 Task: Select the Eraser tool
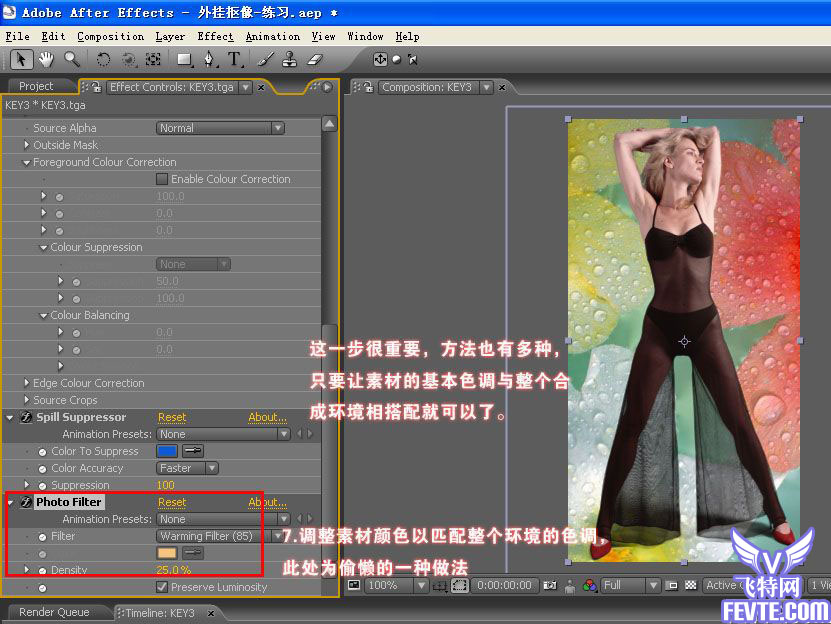(x=315, y=59)
